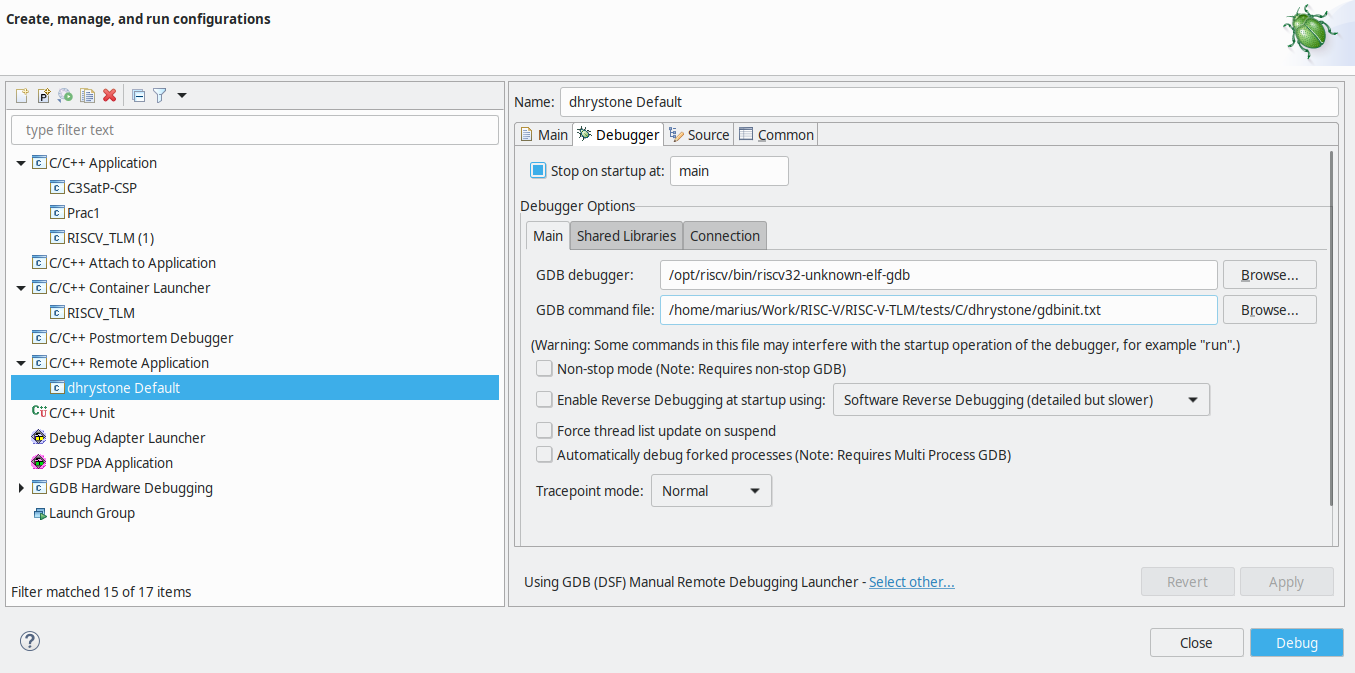Click the dhrystone Default entry icon
This screenshot has height=673, width=1355.
tap(57, 388)
